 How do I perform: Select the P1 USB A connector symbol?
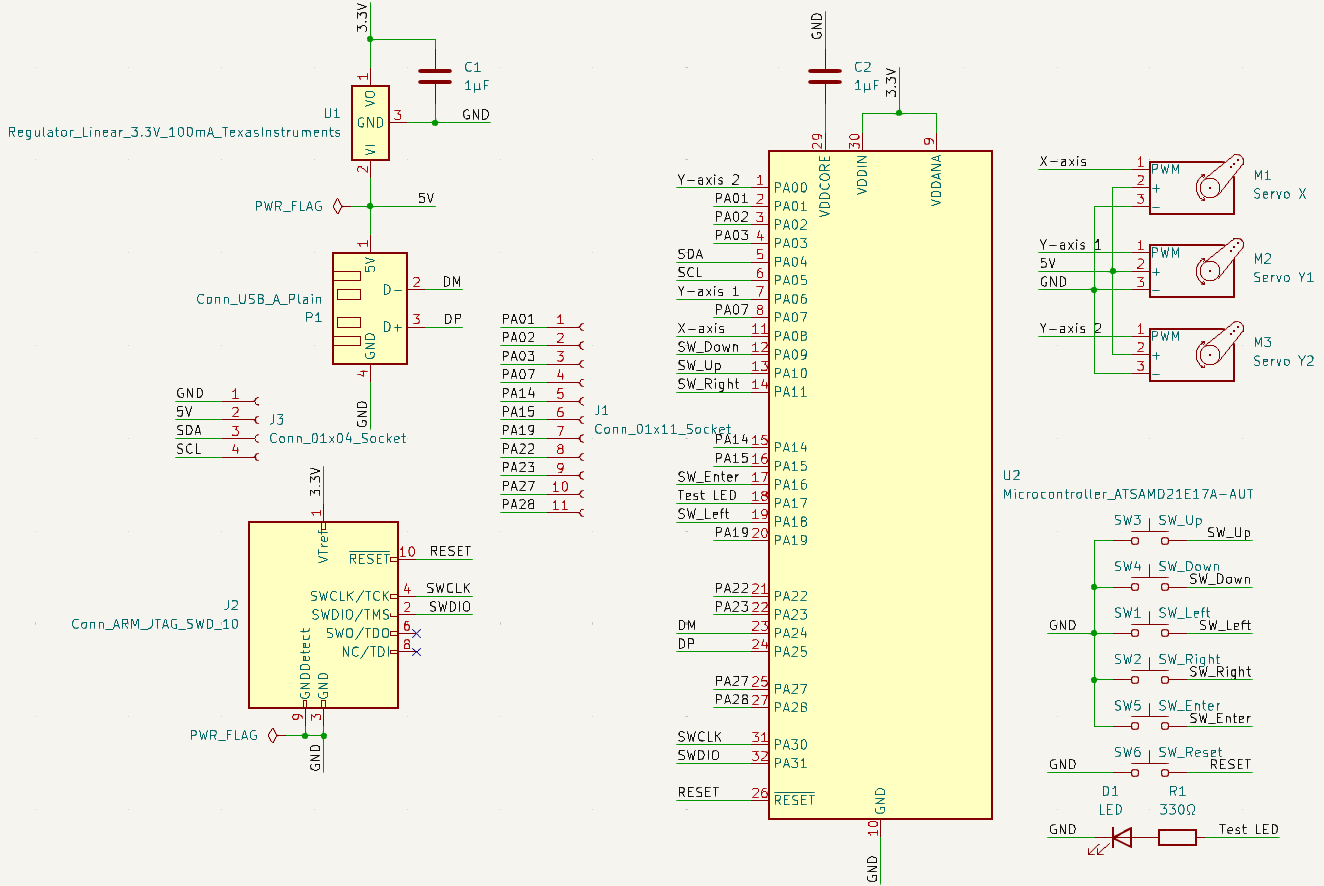370,308
